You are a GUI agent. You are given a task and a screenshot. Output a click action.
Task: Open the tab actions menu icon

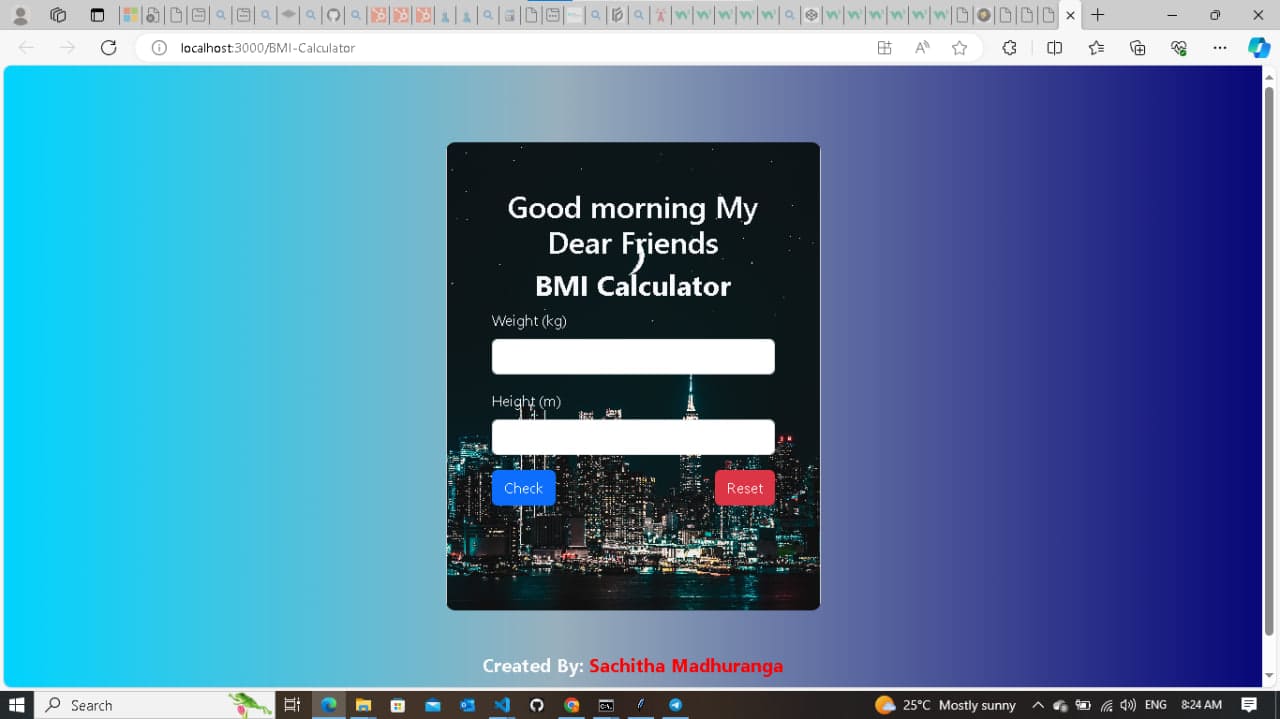(x=97, y=15)
